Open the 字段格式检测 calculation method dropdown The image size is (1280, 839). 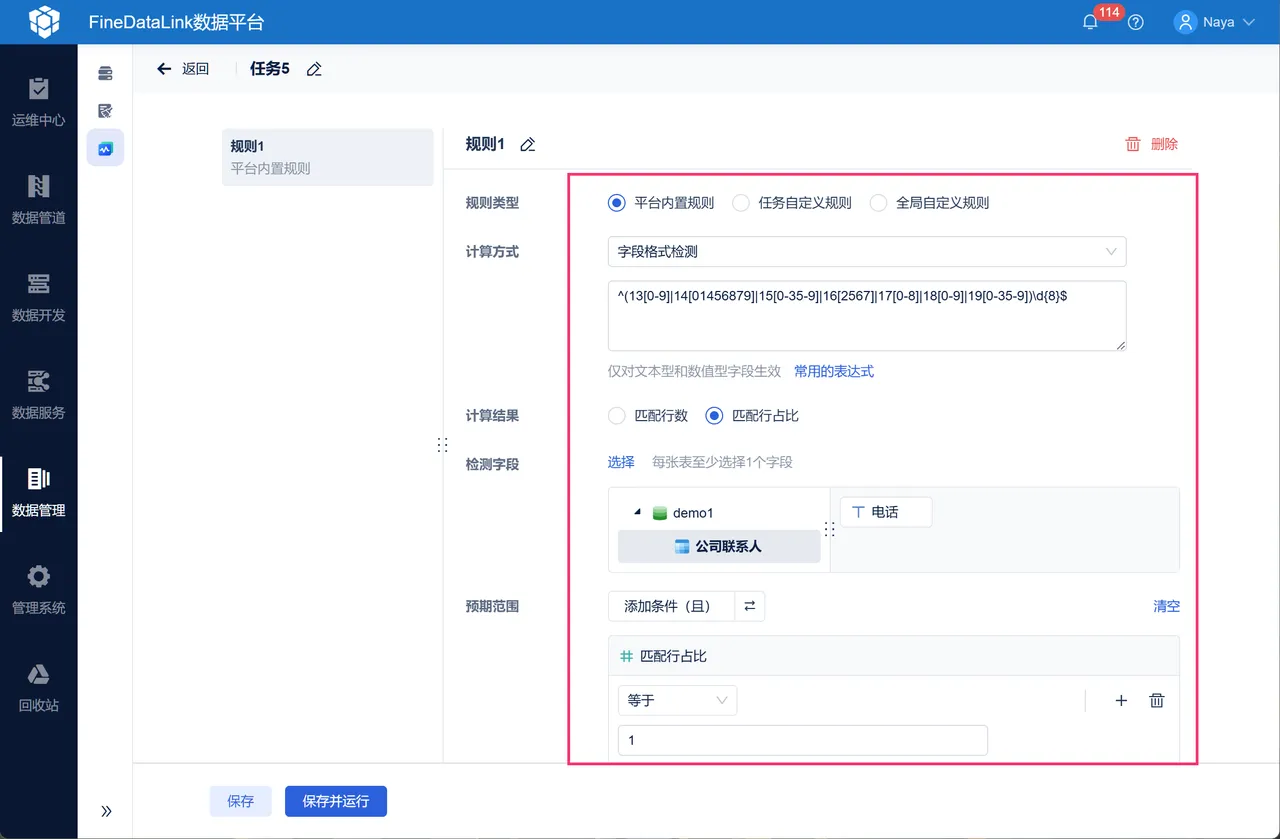(867, 252)
